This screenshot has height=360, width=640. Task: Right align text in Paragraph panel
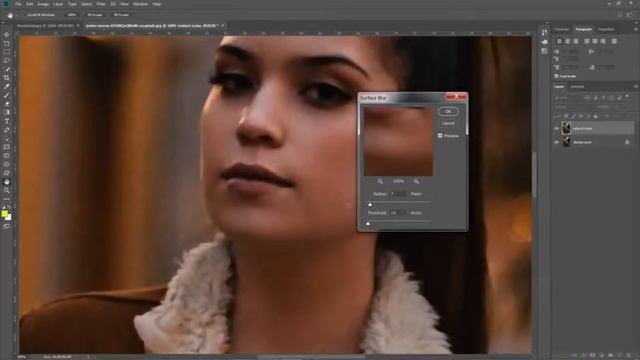(576, 41)
